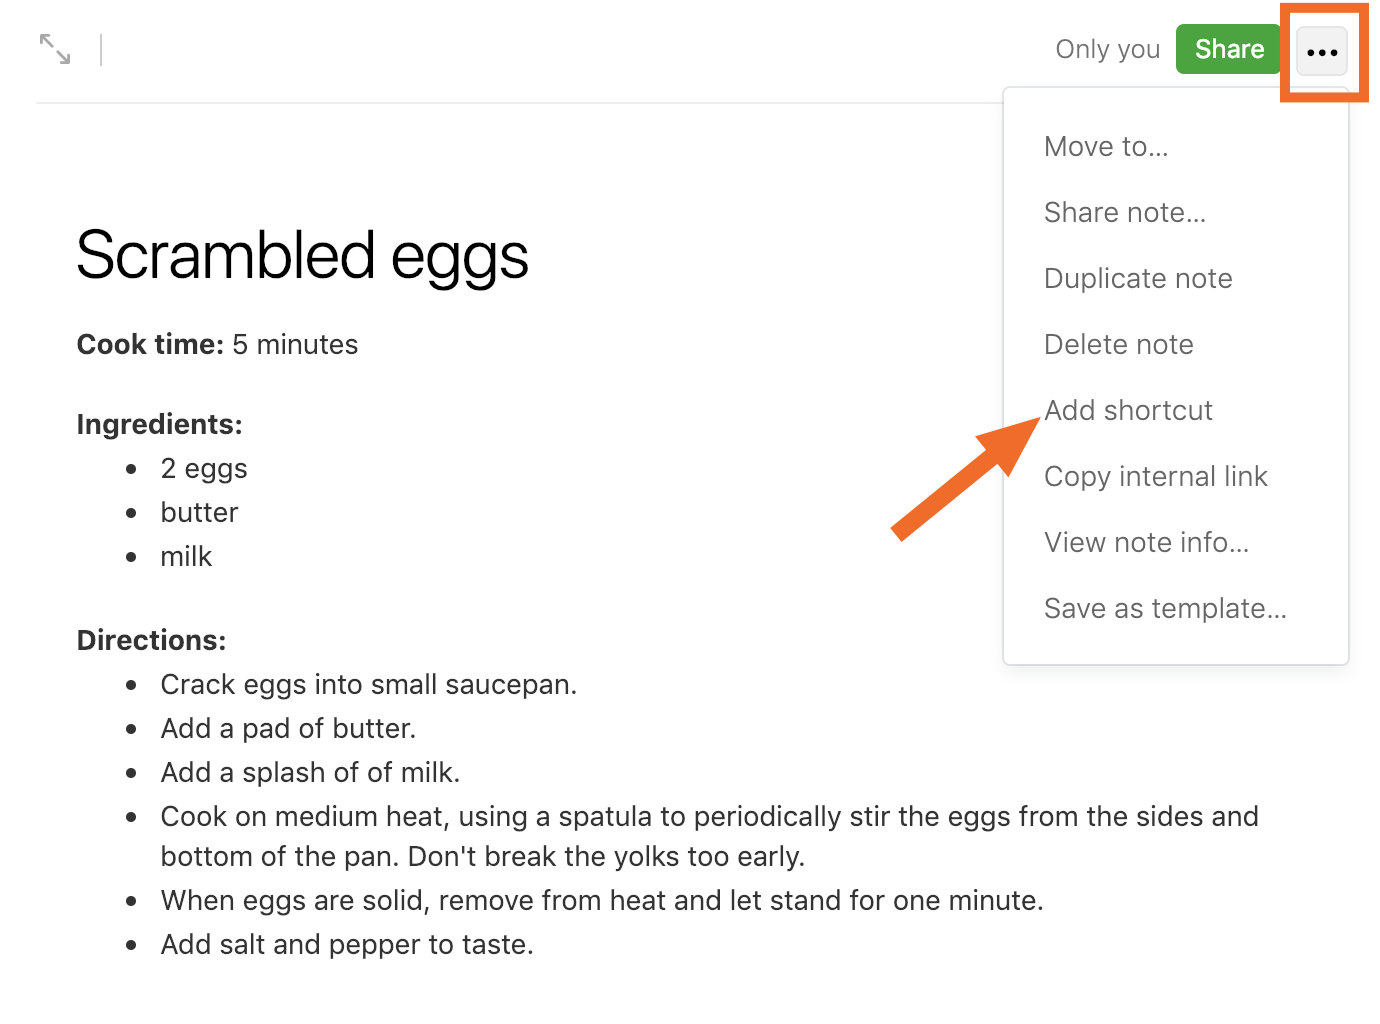
Task: Choose 'Share note...' from menu
Action: point(1125,212)
